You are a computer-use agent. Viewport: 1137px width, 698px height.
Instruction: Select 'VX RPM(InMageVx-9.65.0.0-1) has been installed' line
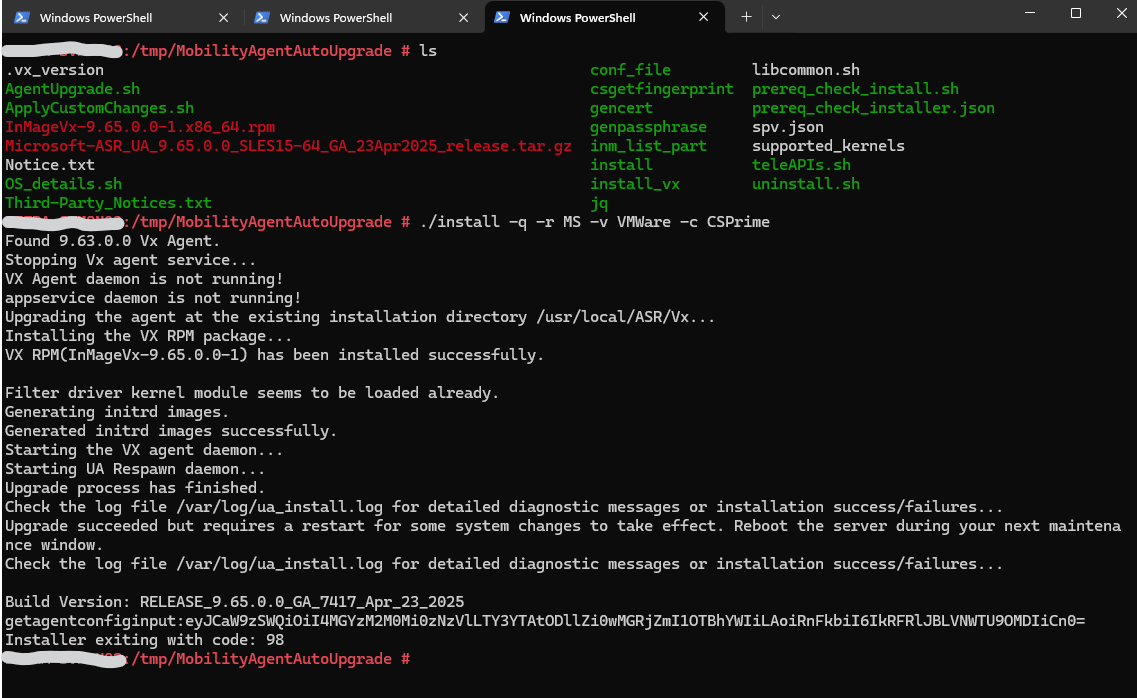tap(274, 354)
